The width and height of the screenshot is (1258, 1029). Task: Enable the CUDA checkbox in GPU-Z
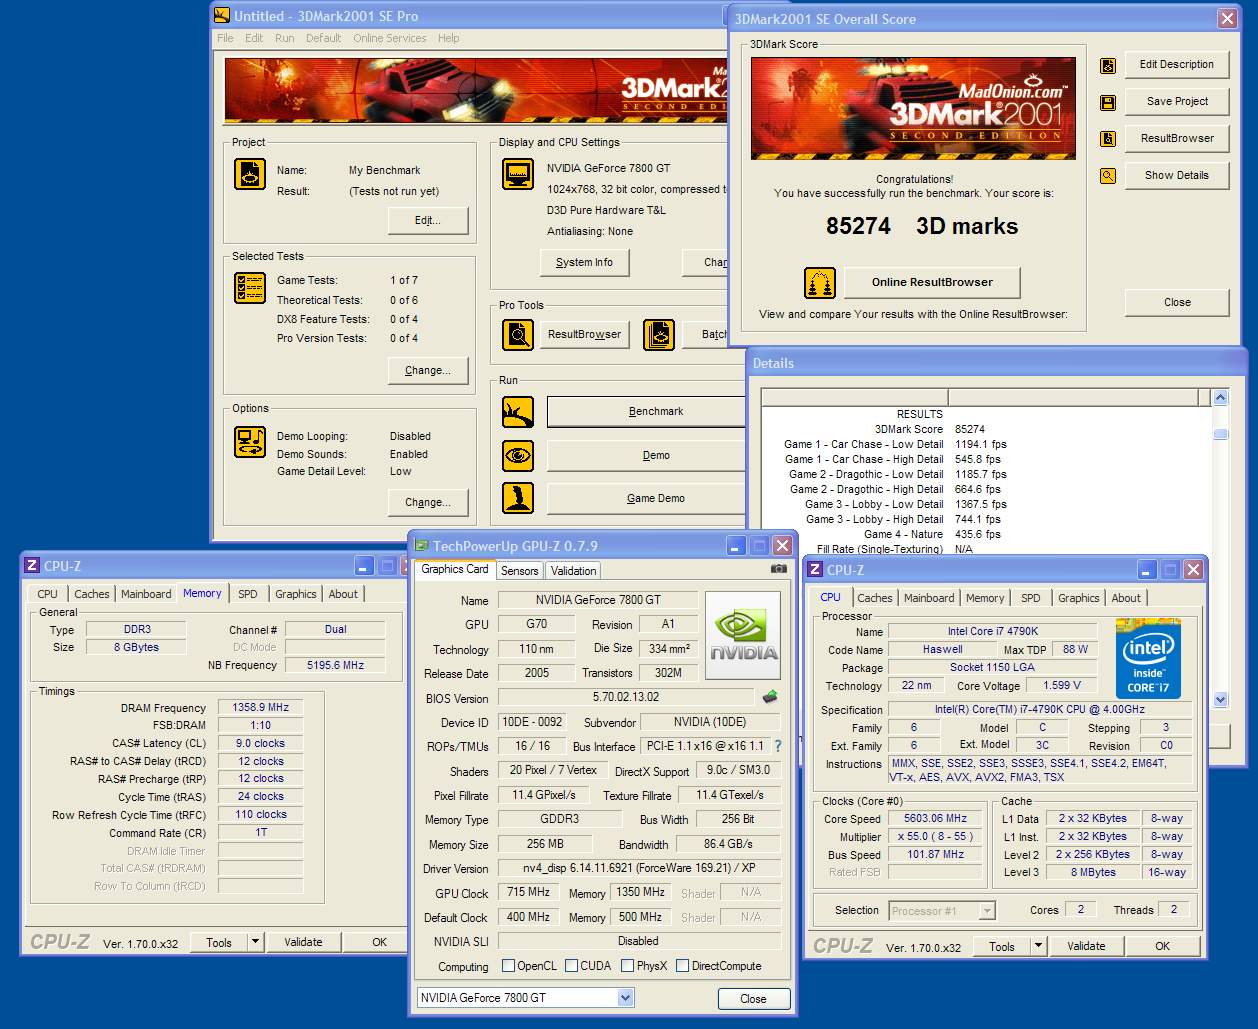[x=571, y=966]
